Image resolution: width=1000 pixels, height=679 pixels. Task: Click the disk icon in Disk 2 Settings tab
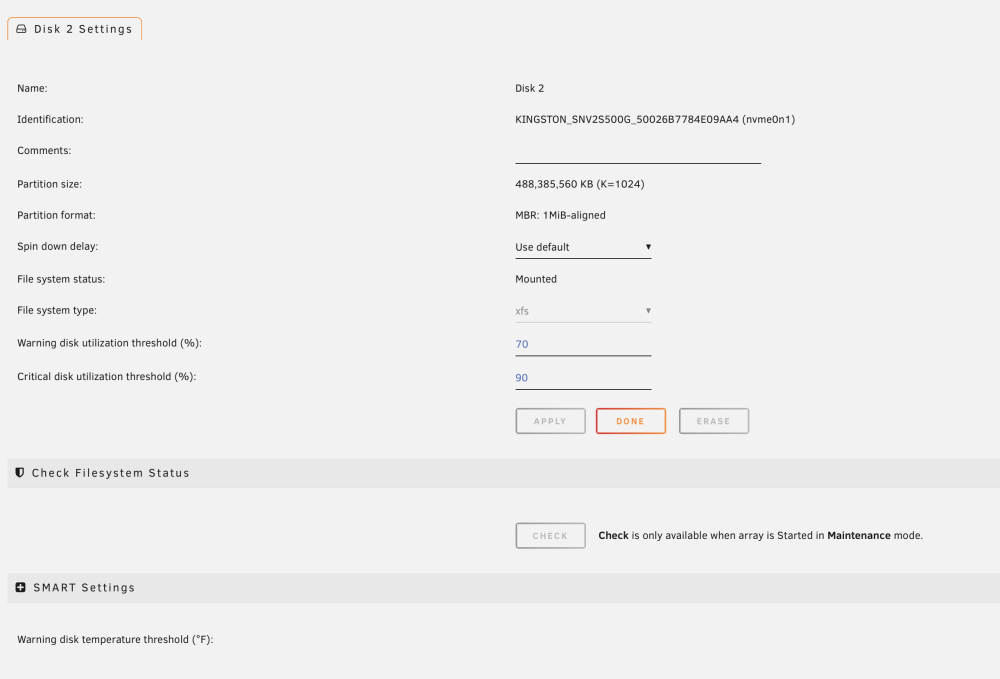(x=21, y=29)
